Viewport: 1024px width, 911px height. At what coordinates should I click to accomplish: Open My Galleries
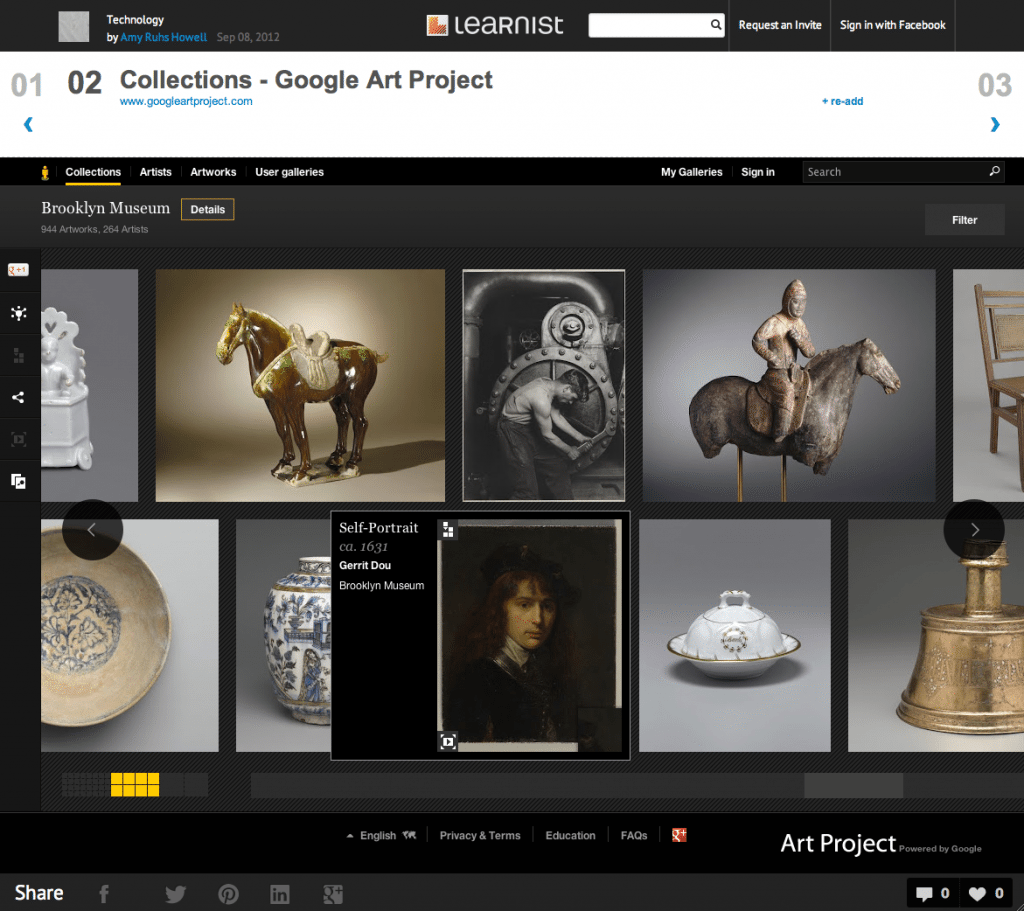[692, 172]
